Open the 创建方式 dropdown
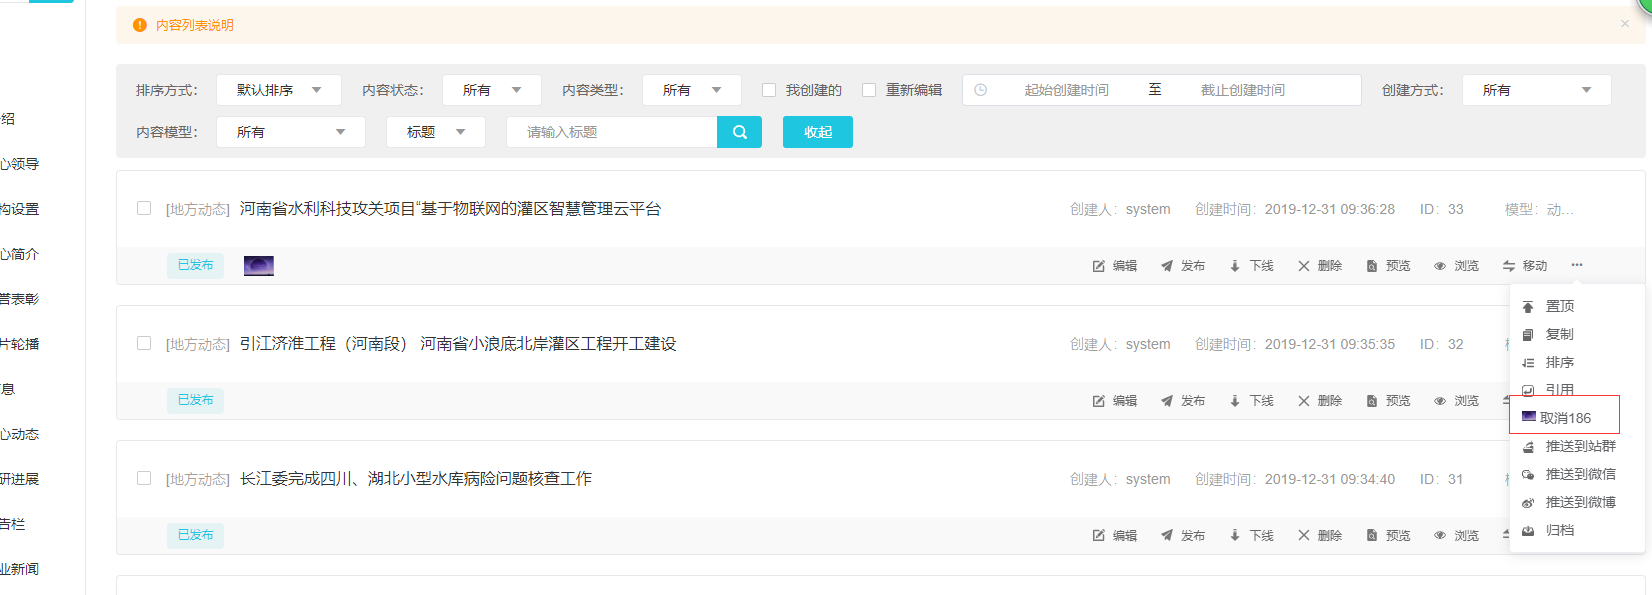 click(1537, 90)
